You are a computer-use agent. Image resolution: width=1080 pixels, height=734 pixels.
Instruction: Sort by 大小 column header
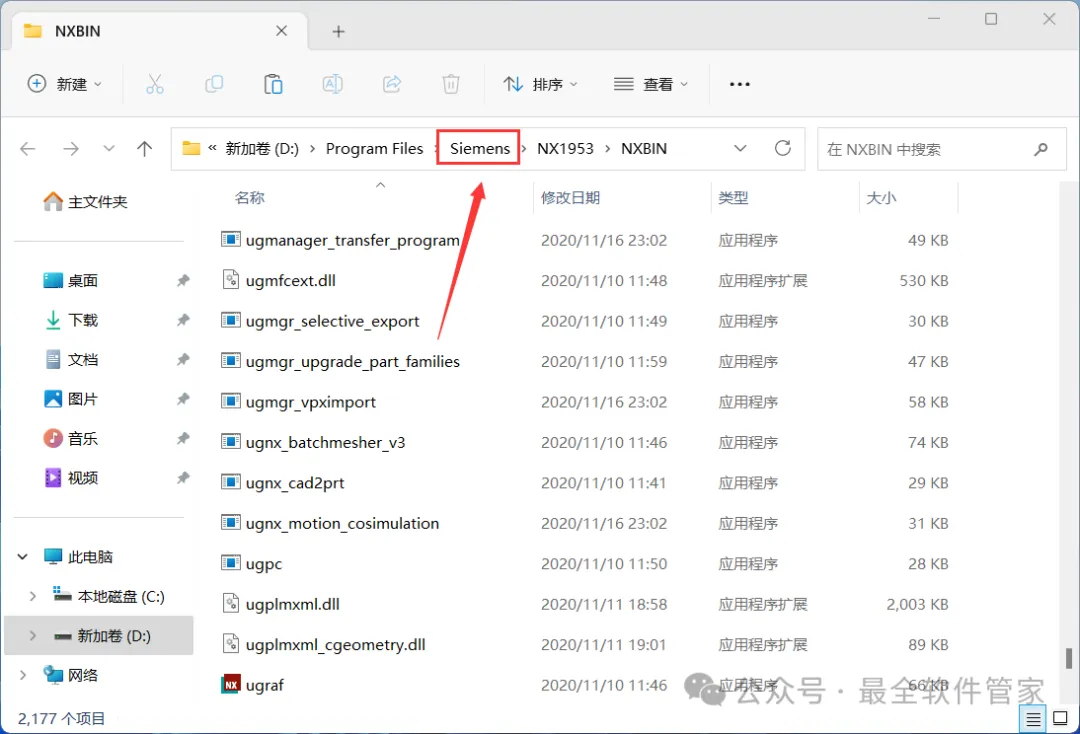click(882, 198)
